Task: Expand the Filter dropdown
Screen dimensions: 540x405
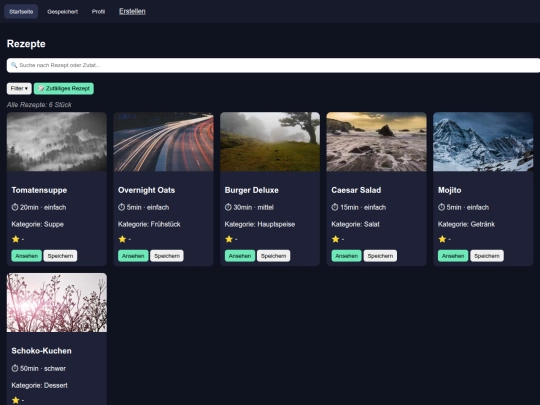Action: point(19,89)
